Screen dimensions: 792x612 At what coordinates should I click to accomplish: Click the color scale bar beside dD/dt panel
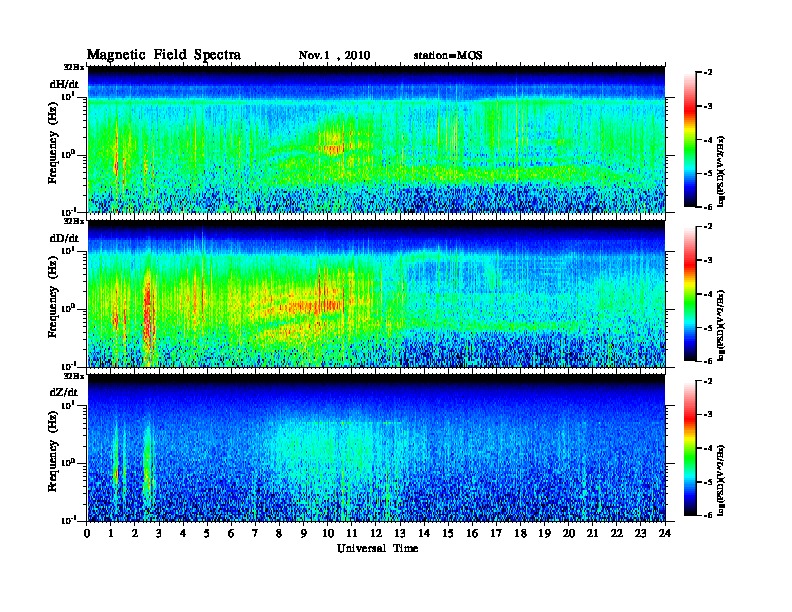click(x=690, y=294)
